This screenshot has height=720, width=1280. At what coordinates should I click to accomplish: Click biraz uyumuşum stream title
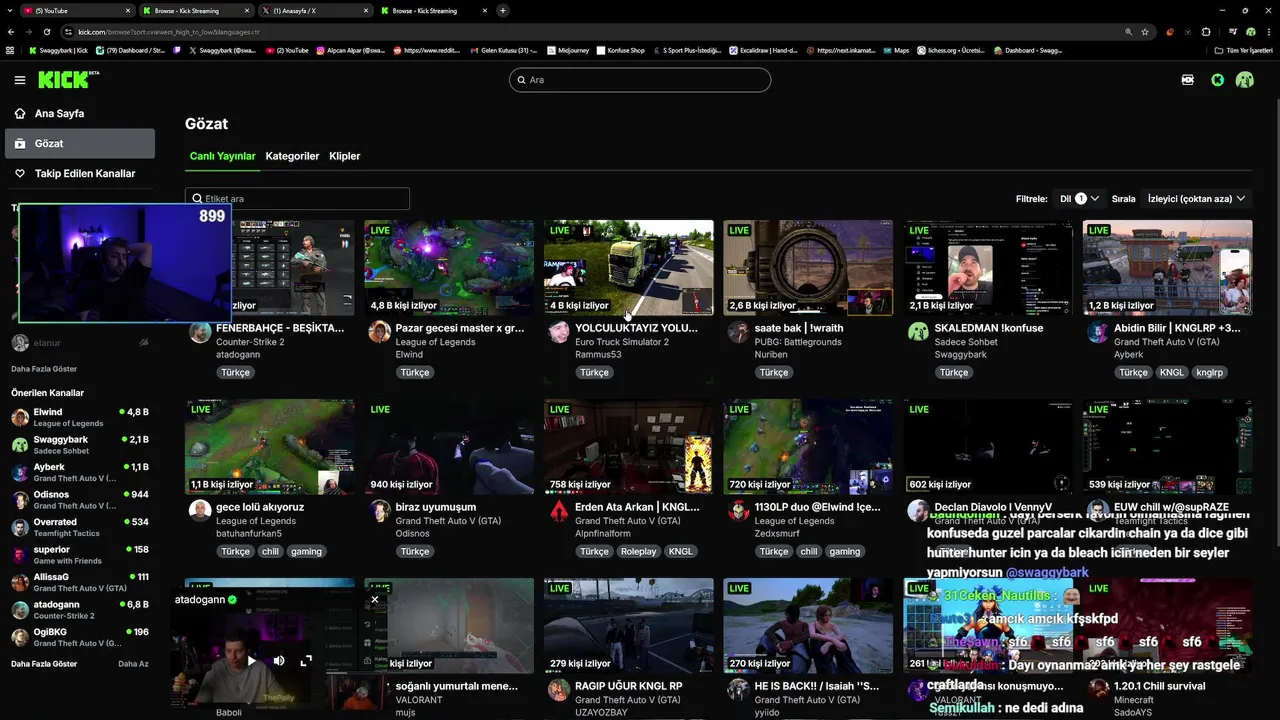point(436,507)
